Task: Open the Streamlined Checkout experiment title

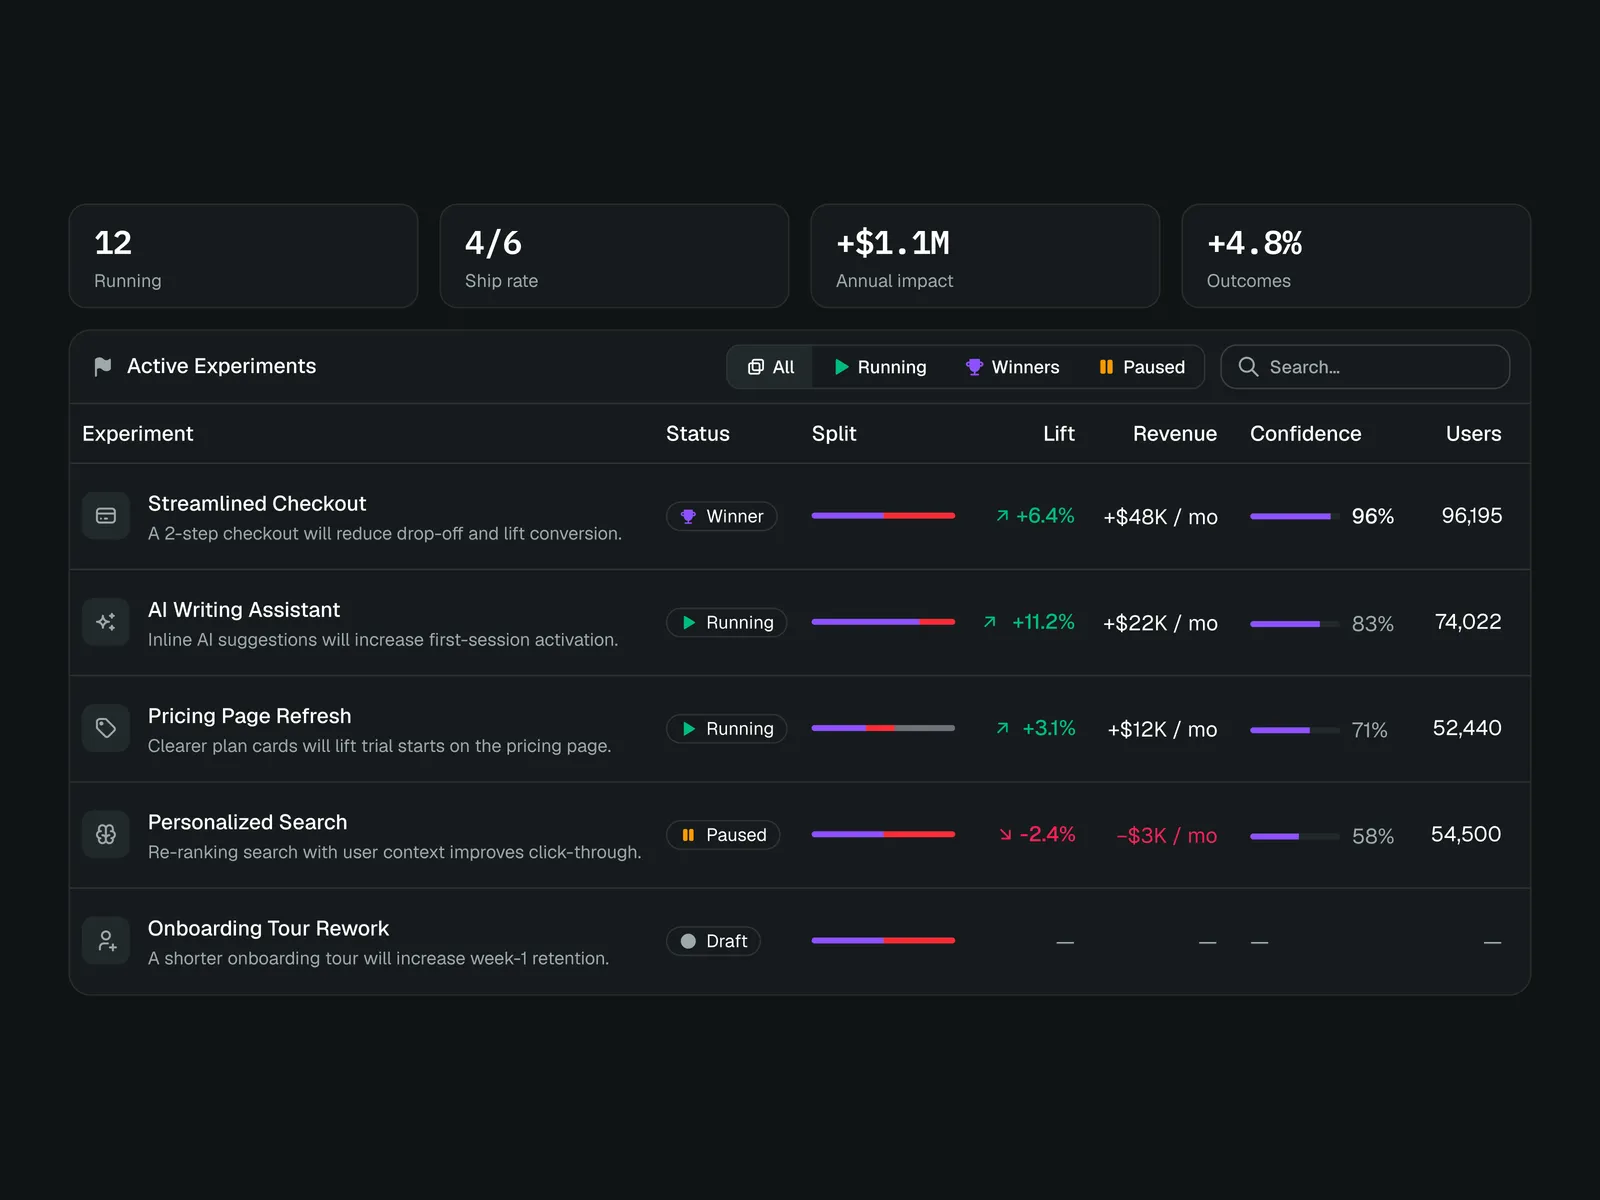Action: tap(257, 504)
